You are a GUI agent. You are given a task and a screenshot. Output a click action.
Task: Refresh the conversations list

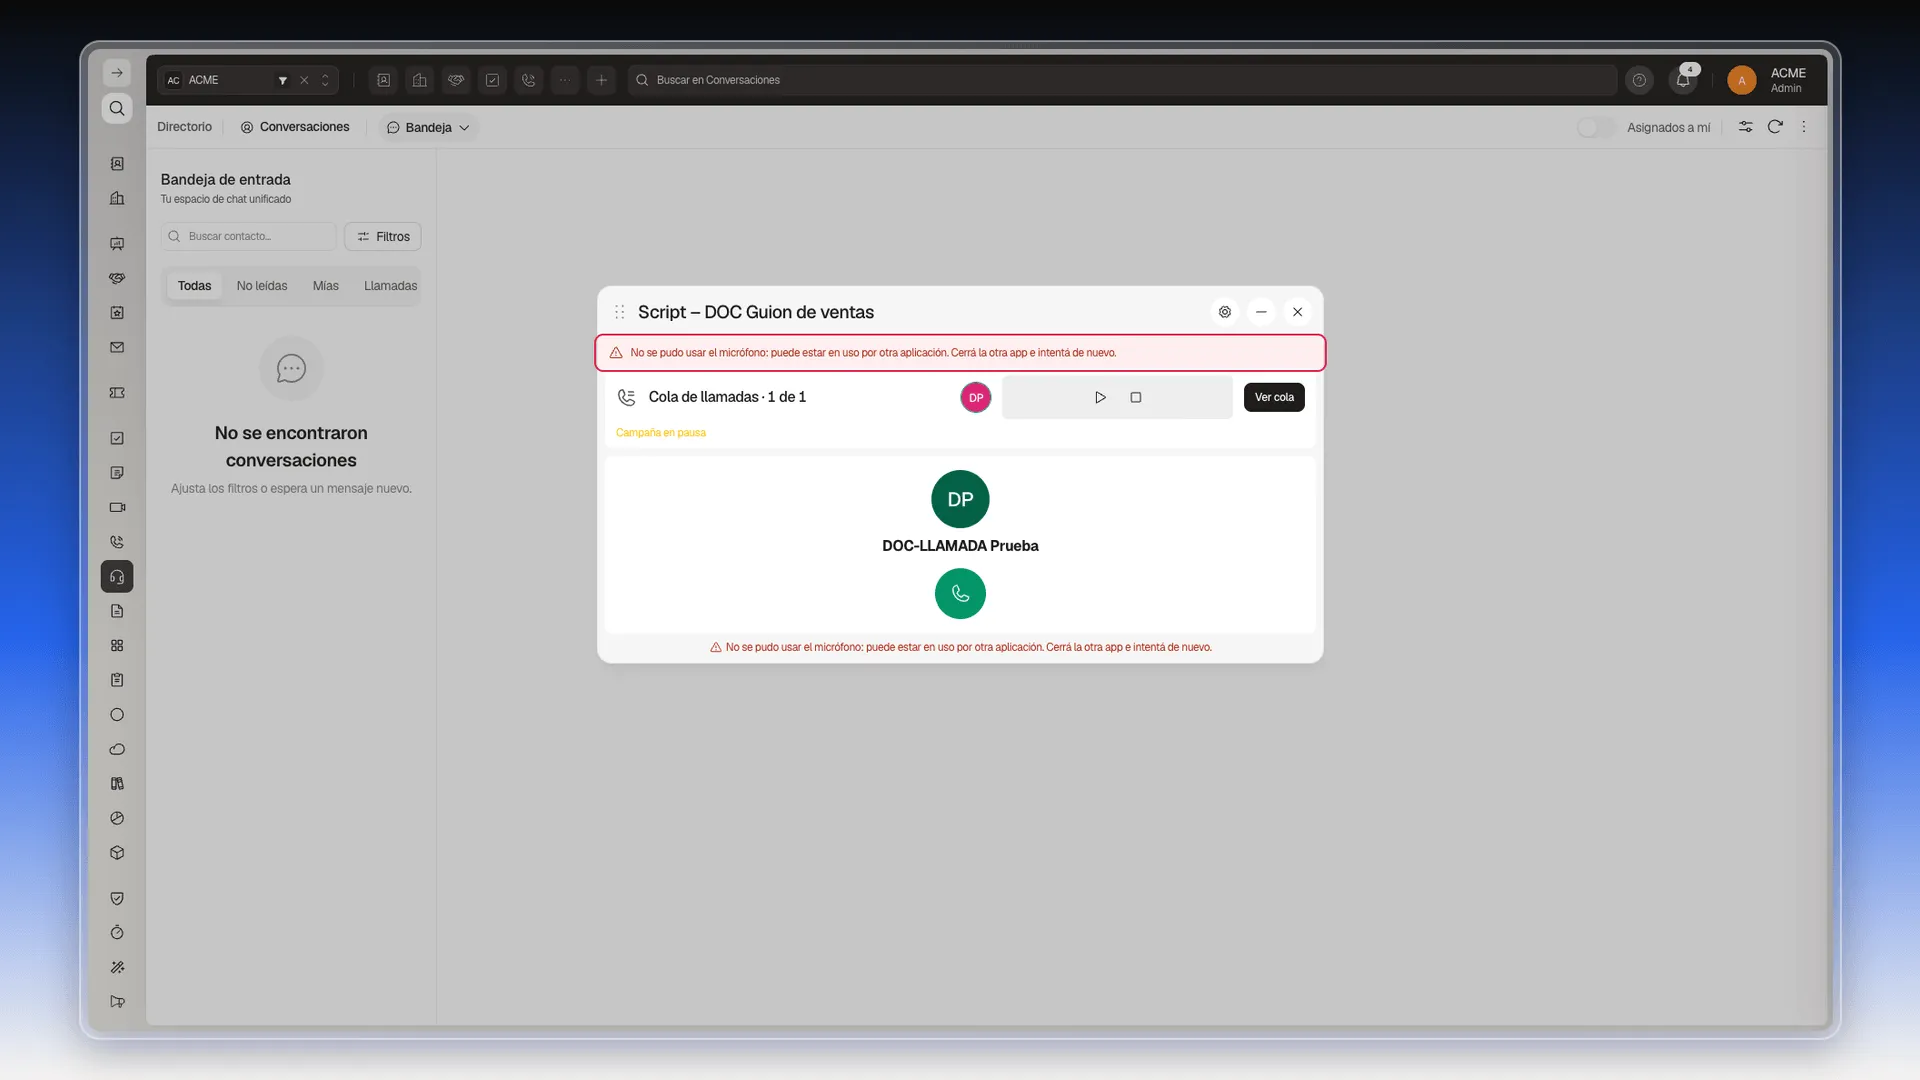tap(1775, 127)
